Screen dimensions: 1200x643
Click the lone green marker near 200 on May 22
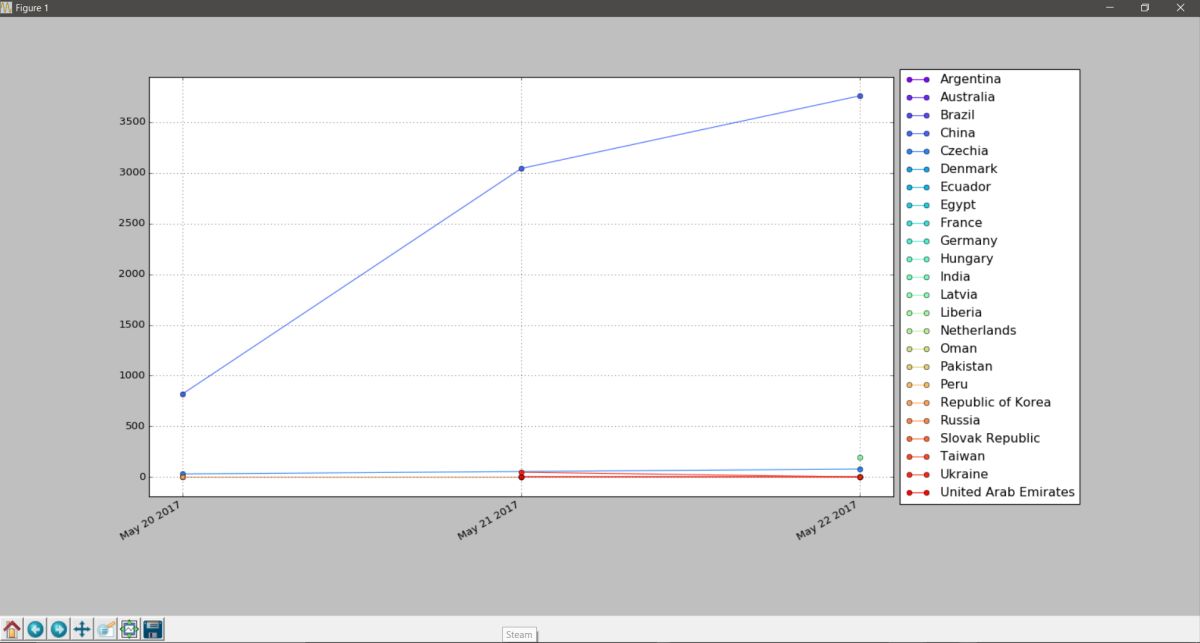click(860, 458)
